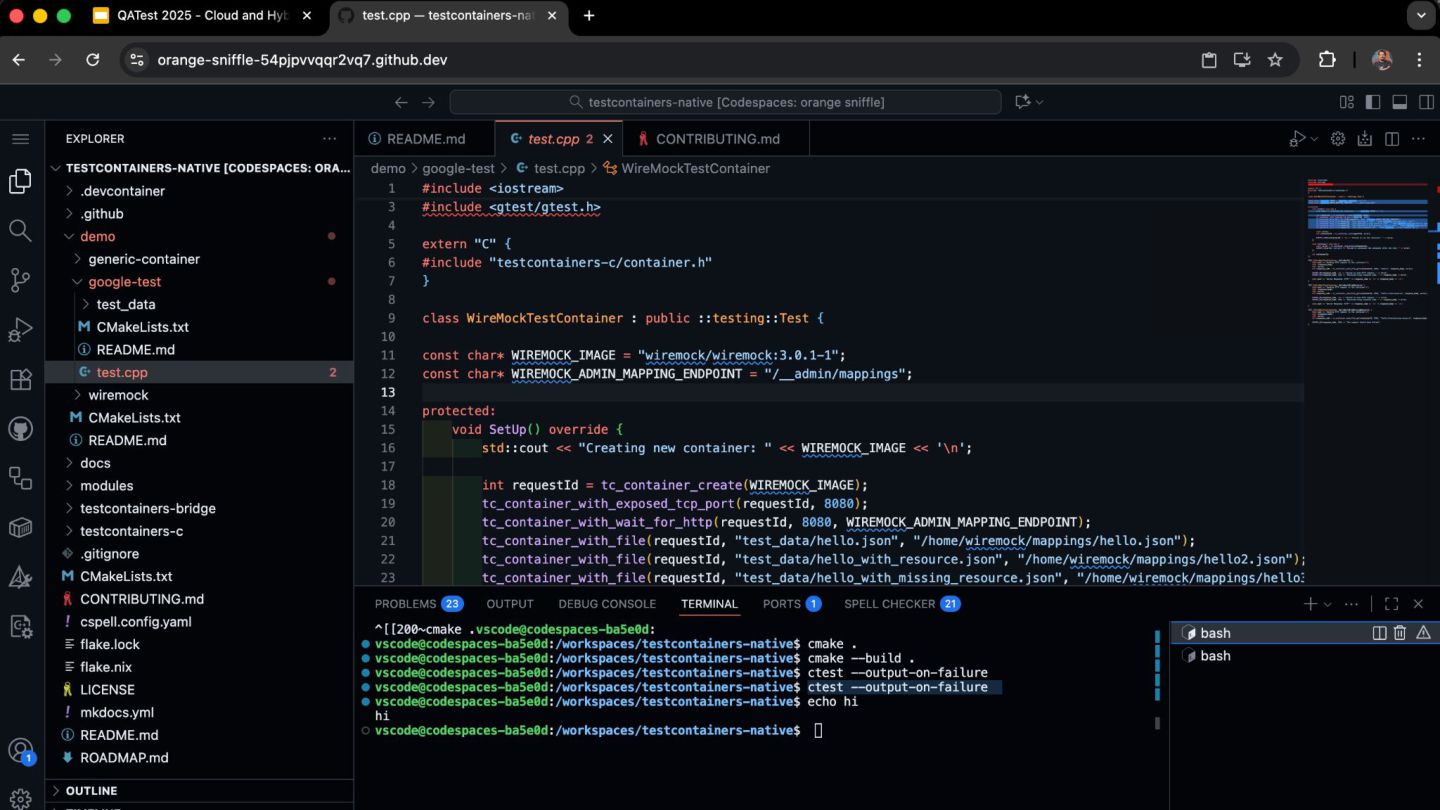Open Run and Debug view icon

click(20, 330)
